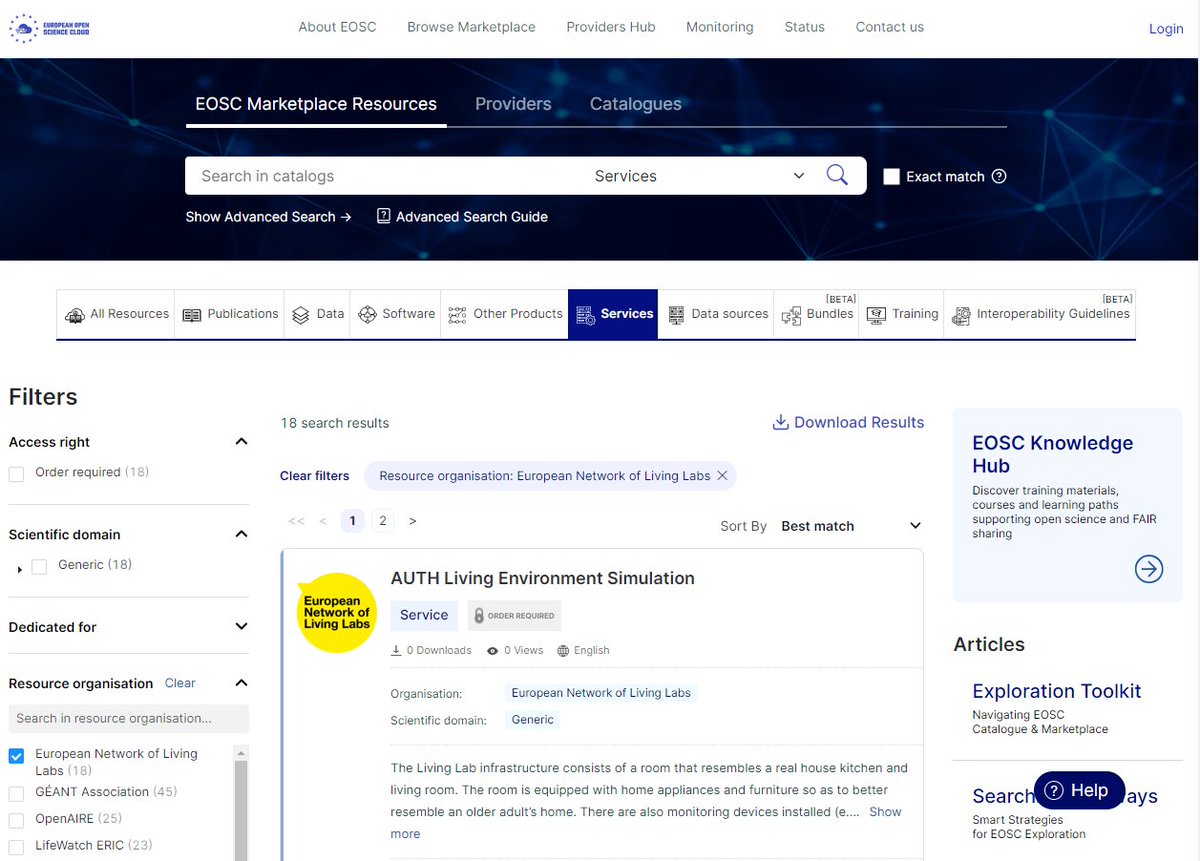Click the Publications tab icon
Viewport: 1200px width, 861px height.
(x=192, y=315)
